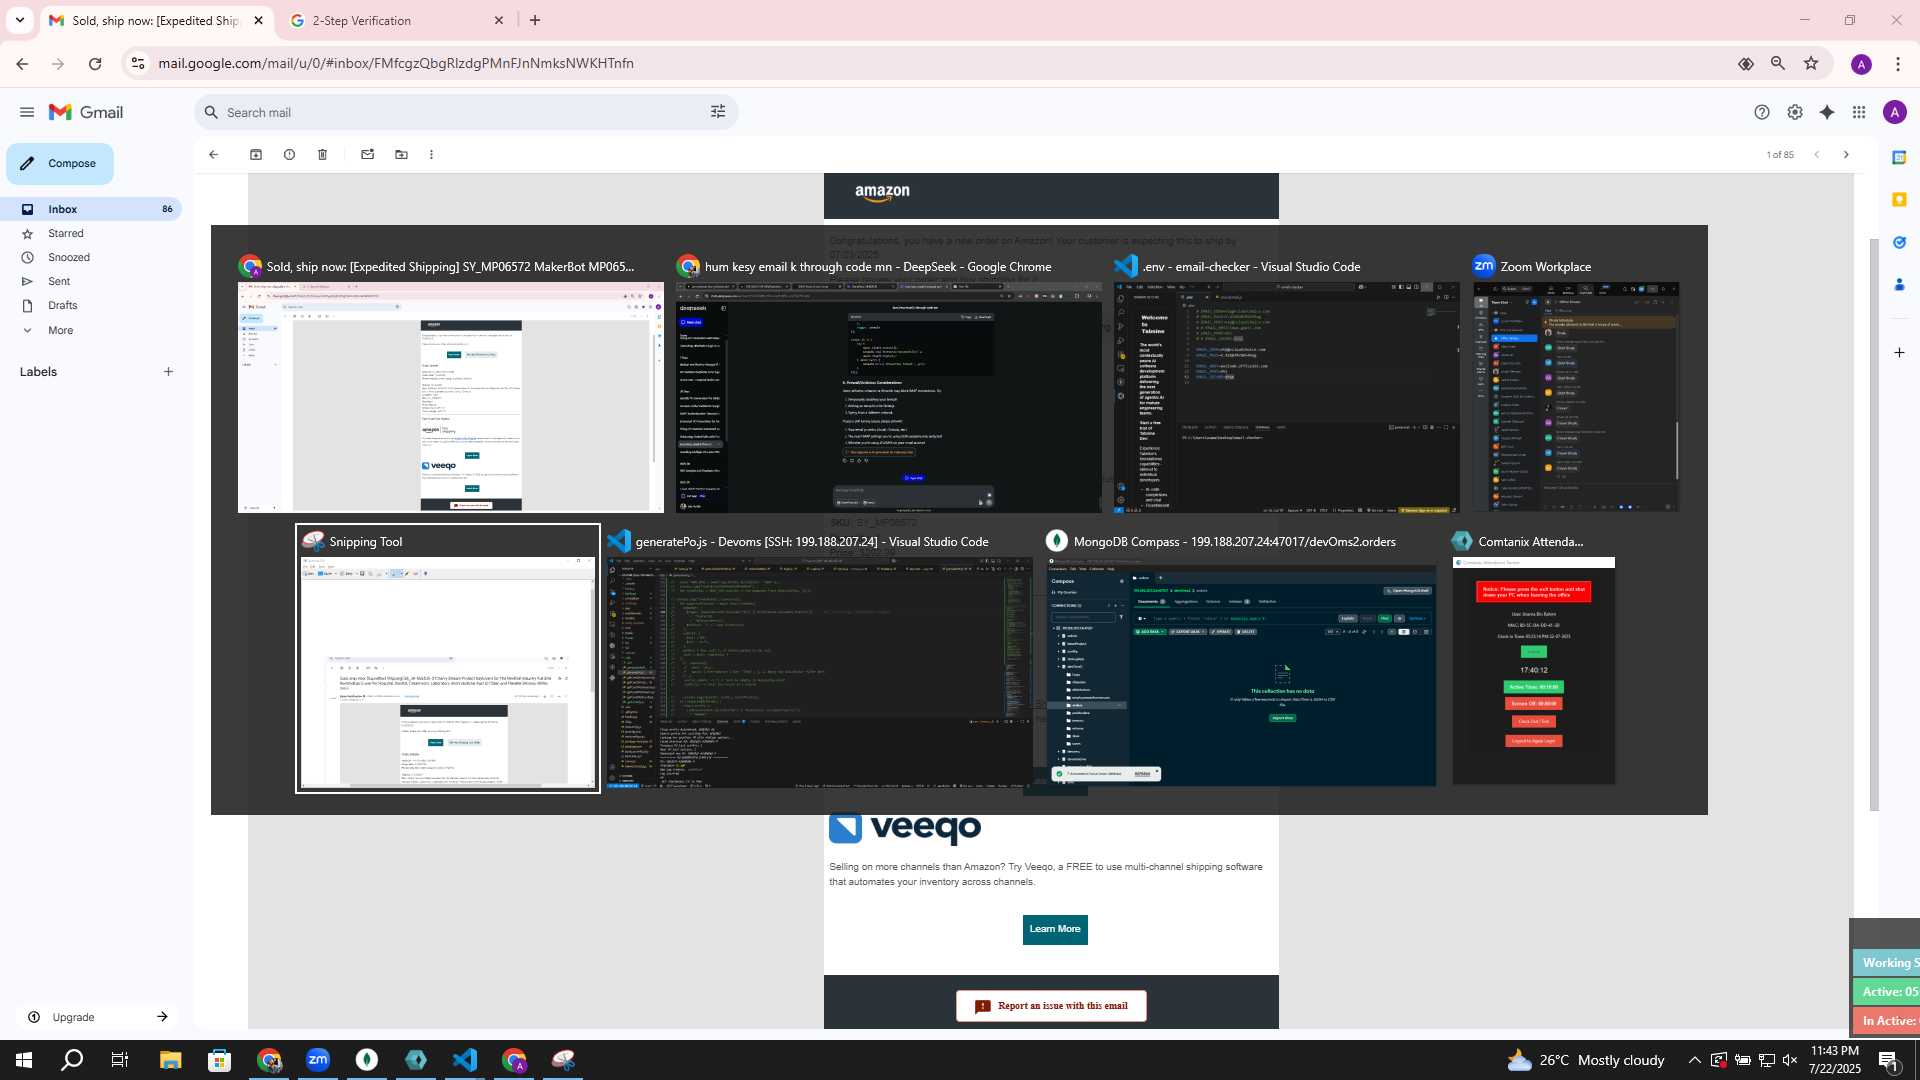Open Windows search from taskbar

point(72,1060)
